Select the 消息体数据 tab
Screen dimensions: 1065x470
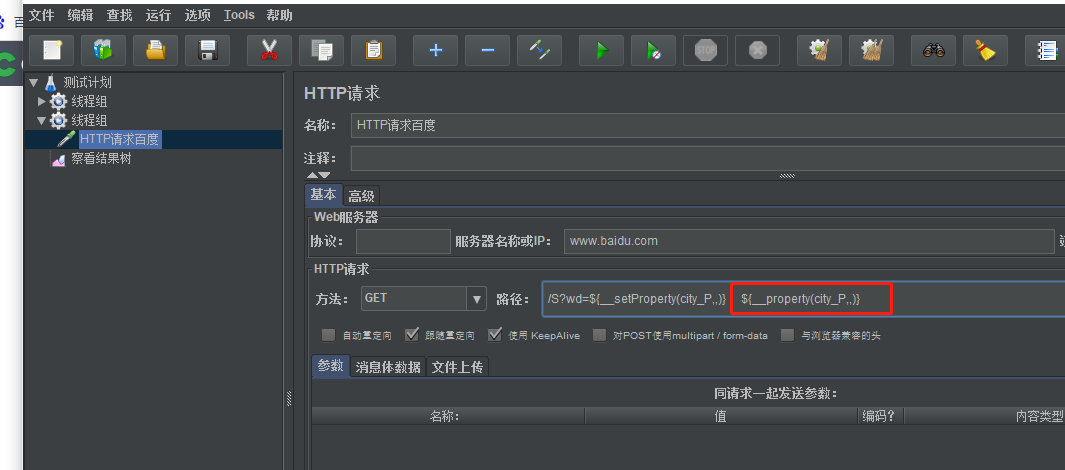(x=389, y=367)
